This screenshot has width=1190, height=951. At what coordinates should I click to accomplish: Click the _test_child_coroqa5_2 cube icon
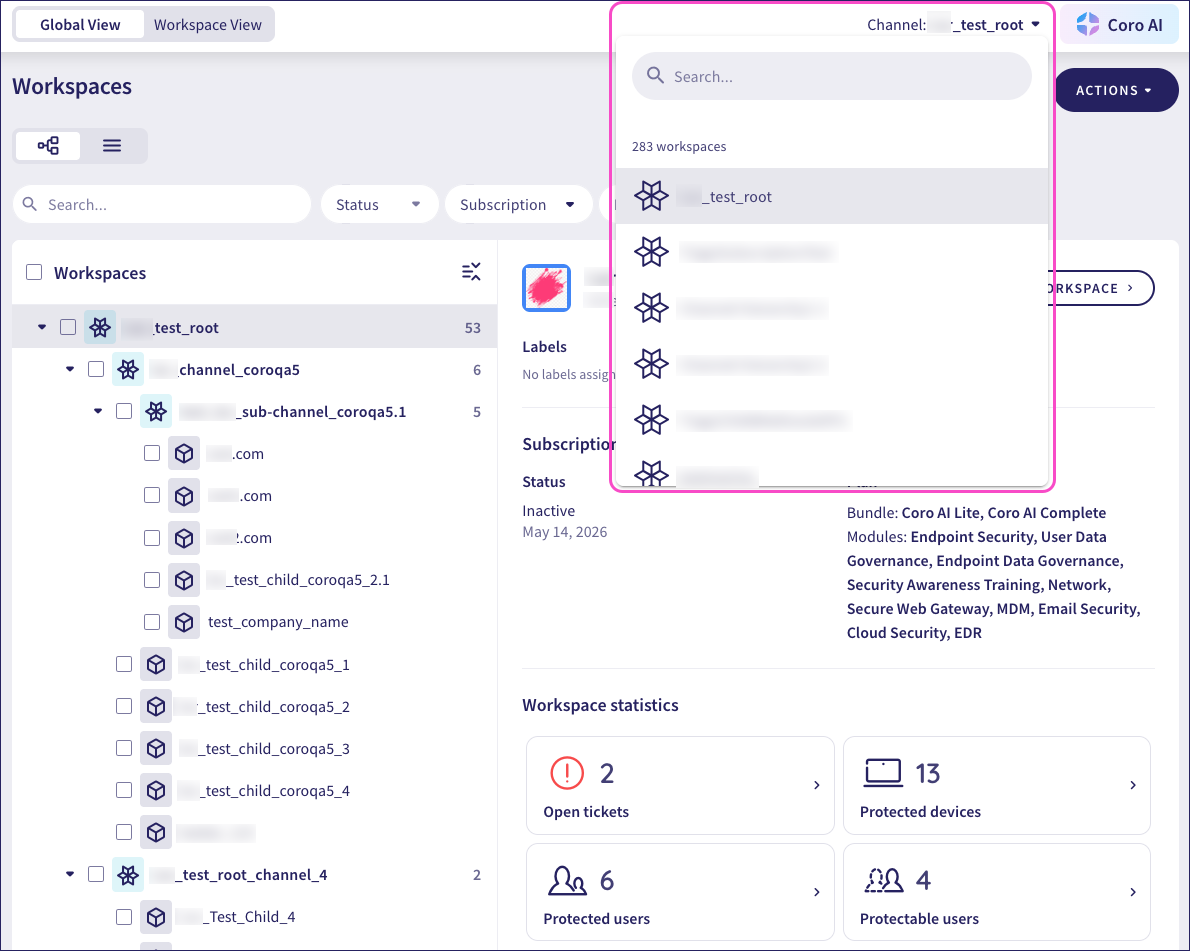pyautogui.click(x=156, y=707)
